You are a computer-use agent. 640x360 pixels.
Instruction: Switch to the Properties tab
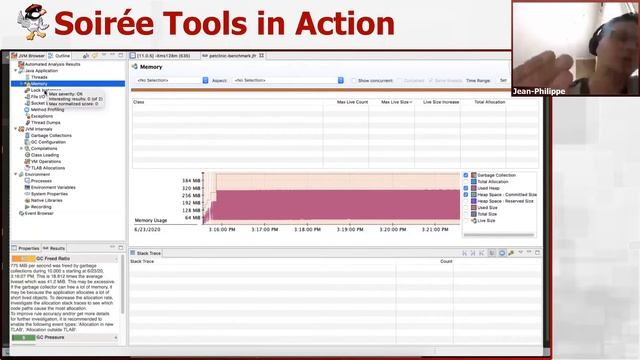25,248
